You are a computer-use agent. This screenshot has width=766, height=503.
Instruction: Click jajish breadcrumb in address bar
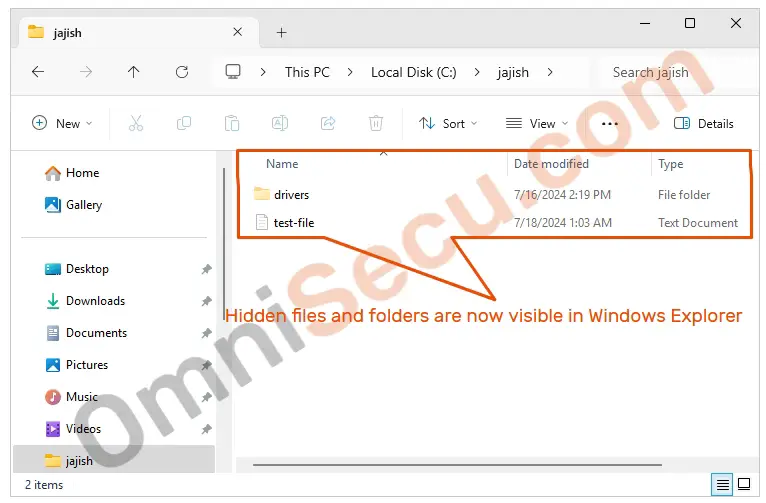[x=513, y=72]
